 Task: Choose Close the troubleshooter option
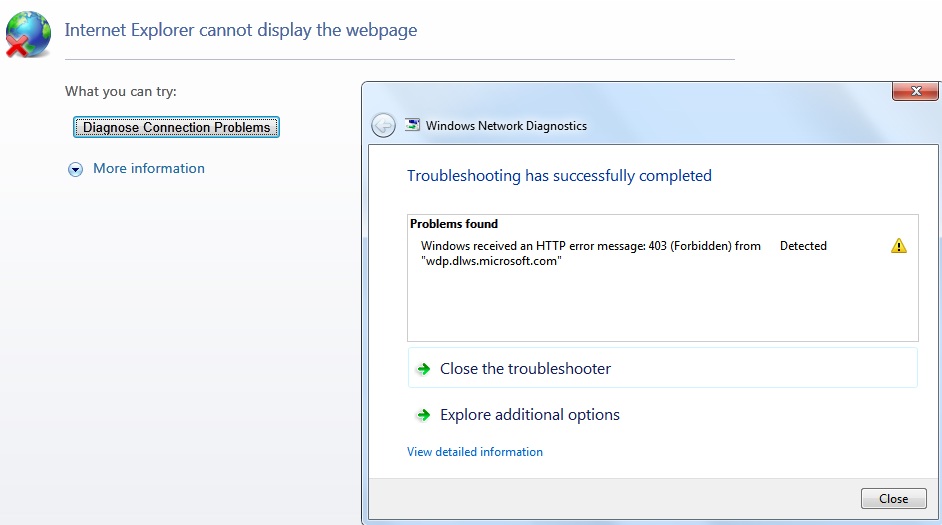[x=663, y=368]
